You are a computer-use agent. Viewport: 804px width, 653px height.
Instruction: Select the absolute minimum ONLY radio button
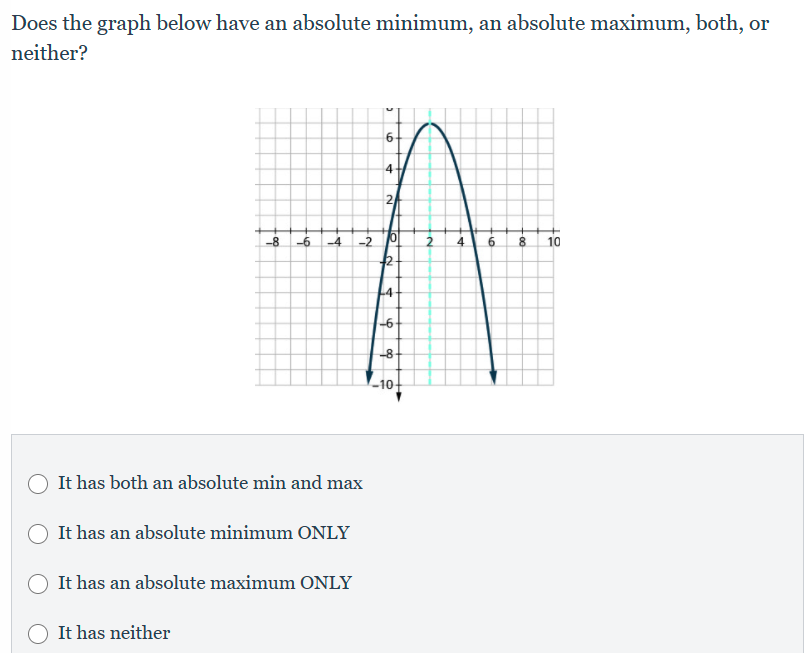pos(38,533)
